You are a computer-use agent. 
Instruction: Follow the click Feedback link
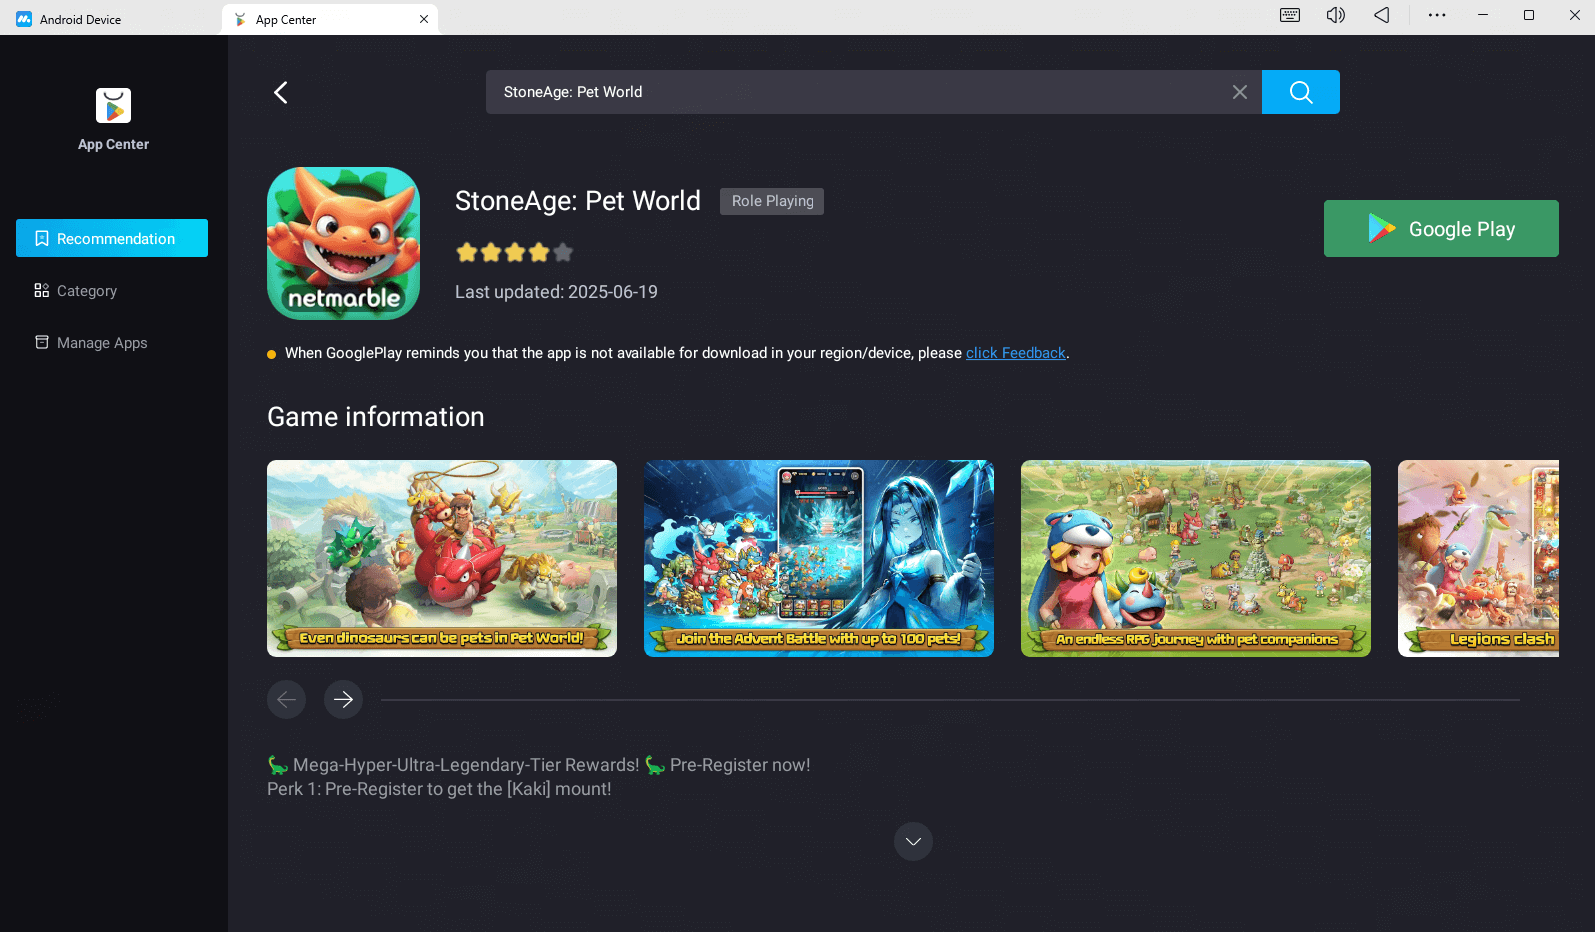click(x=1016, y=353)
